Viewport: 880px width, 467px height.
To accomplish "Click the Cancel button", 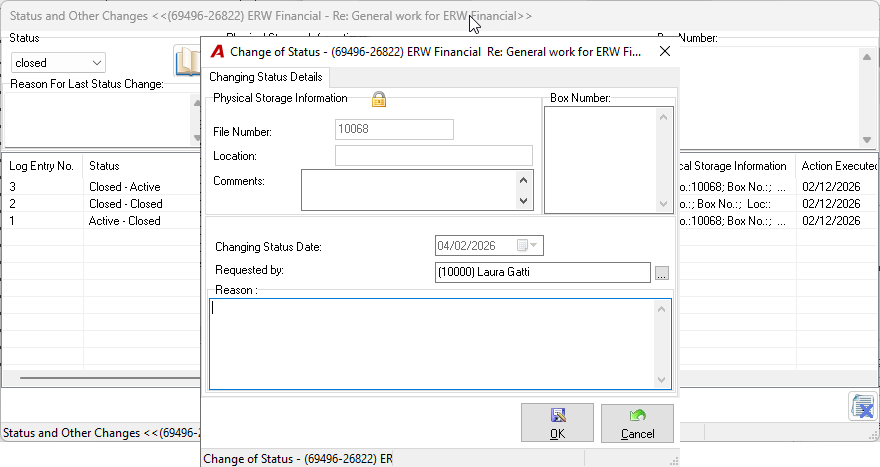I will click(x=638, y=423).
